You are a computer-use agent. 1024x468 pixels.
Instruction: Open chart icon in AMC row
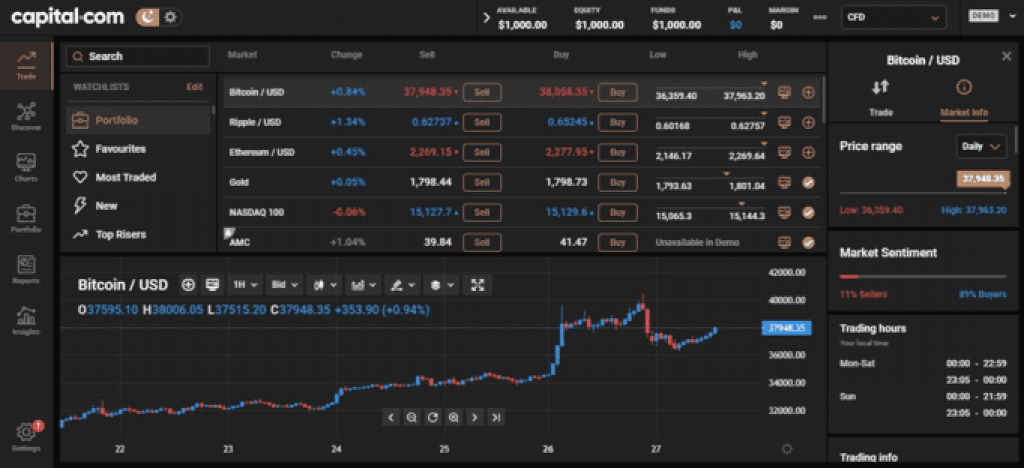(784, 242)
